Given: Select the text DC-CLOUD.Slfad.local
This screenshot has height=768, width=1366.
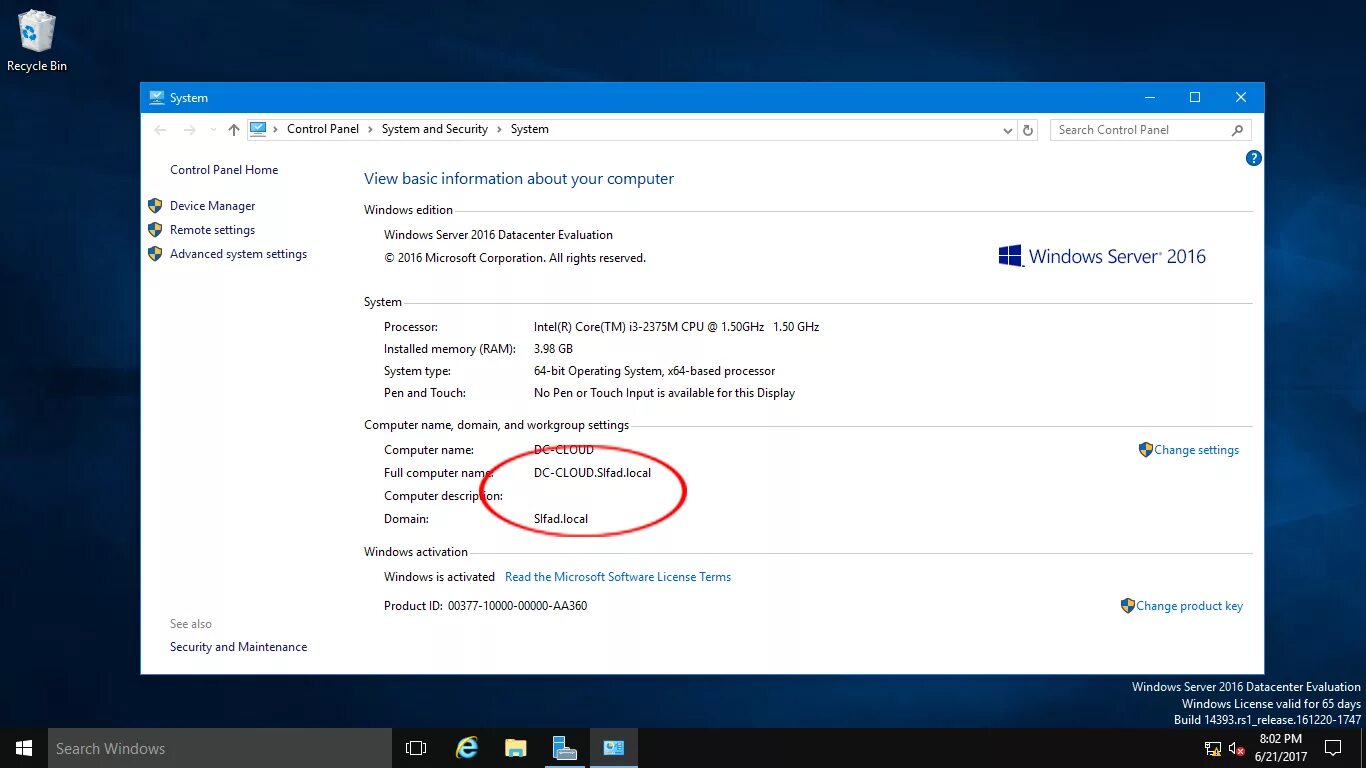Looking at the screenshot, I should click(592, 473).
